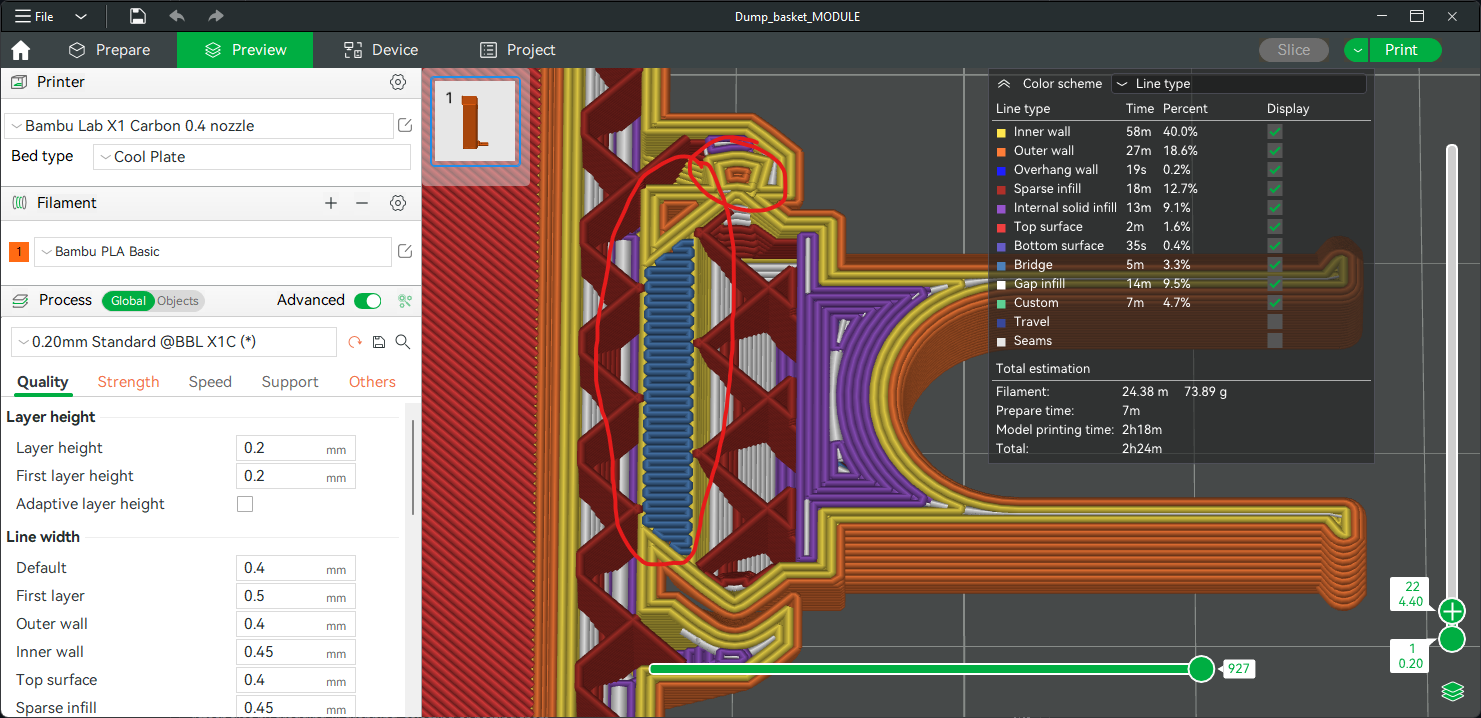Click the Home icon

[20, 50]
